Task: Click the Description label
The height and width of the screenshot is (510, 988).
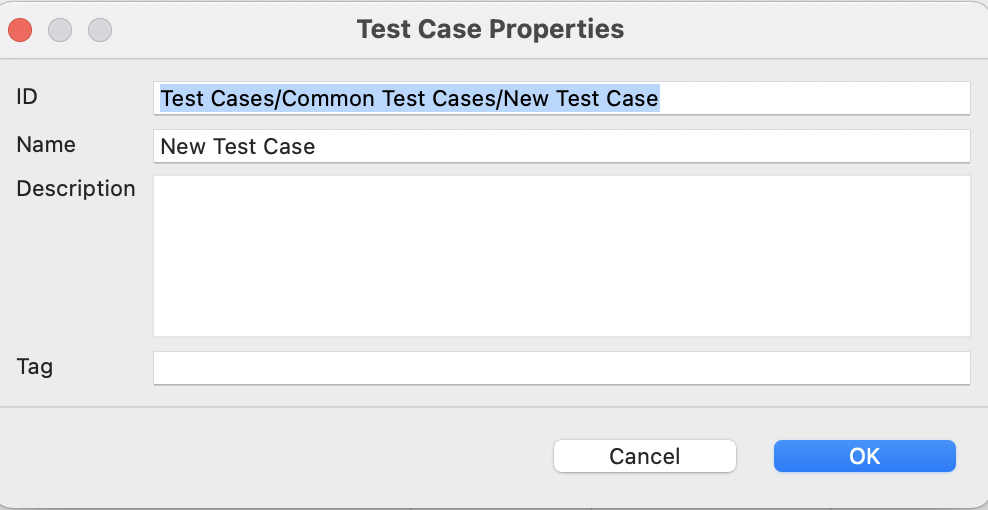Action: point(76,188)
